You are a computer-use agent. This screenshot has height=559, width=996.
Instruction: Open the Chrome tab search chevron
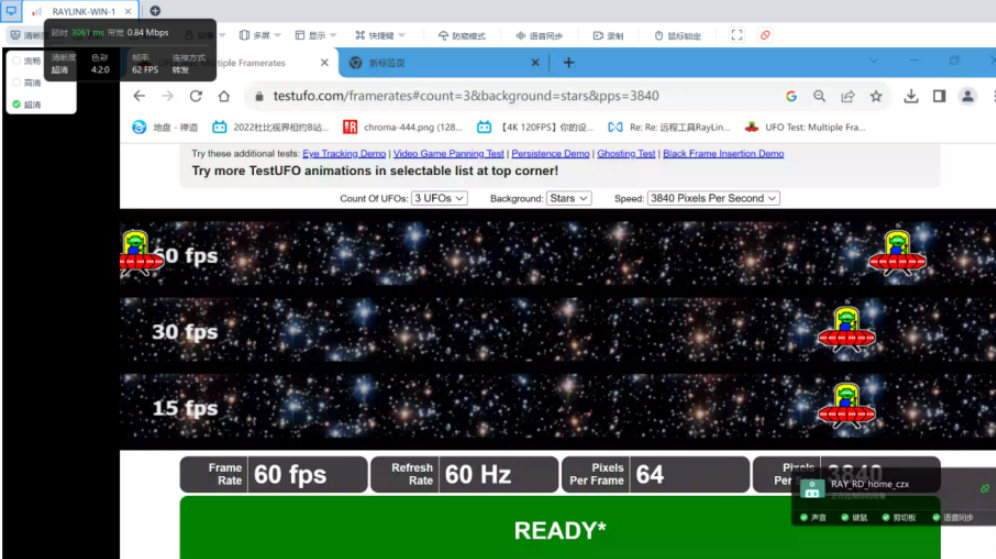pyautogui.click(x=874, y=60)
